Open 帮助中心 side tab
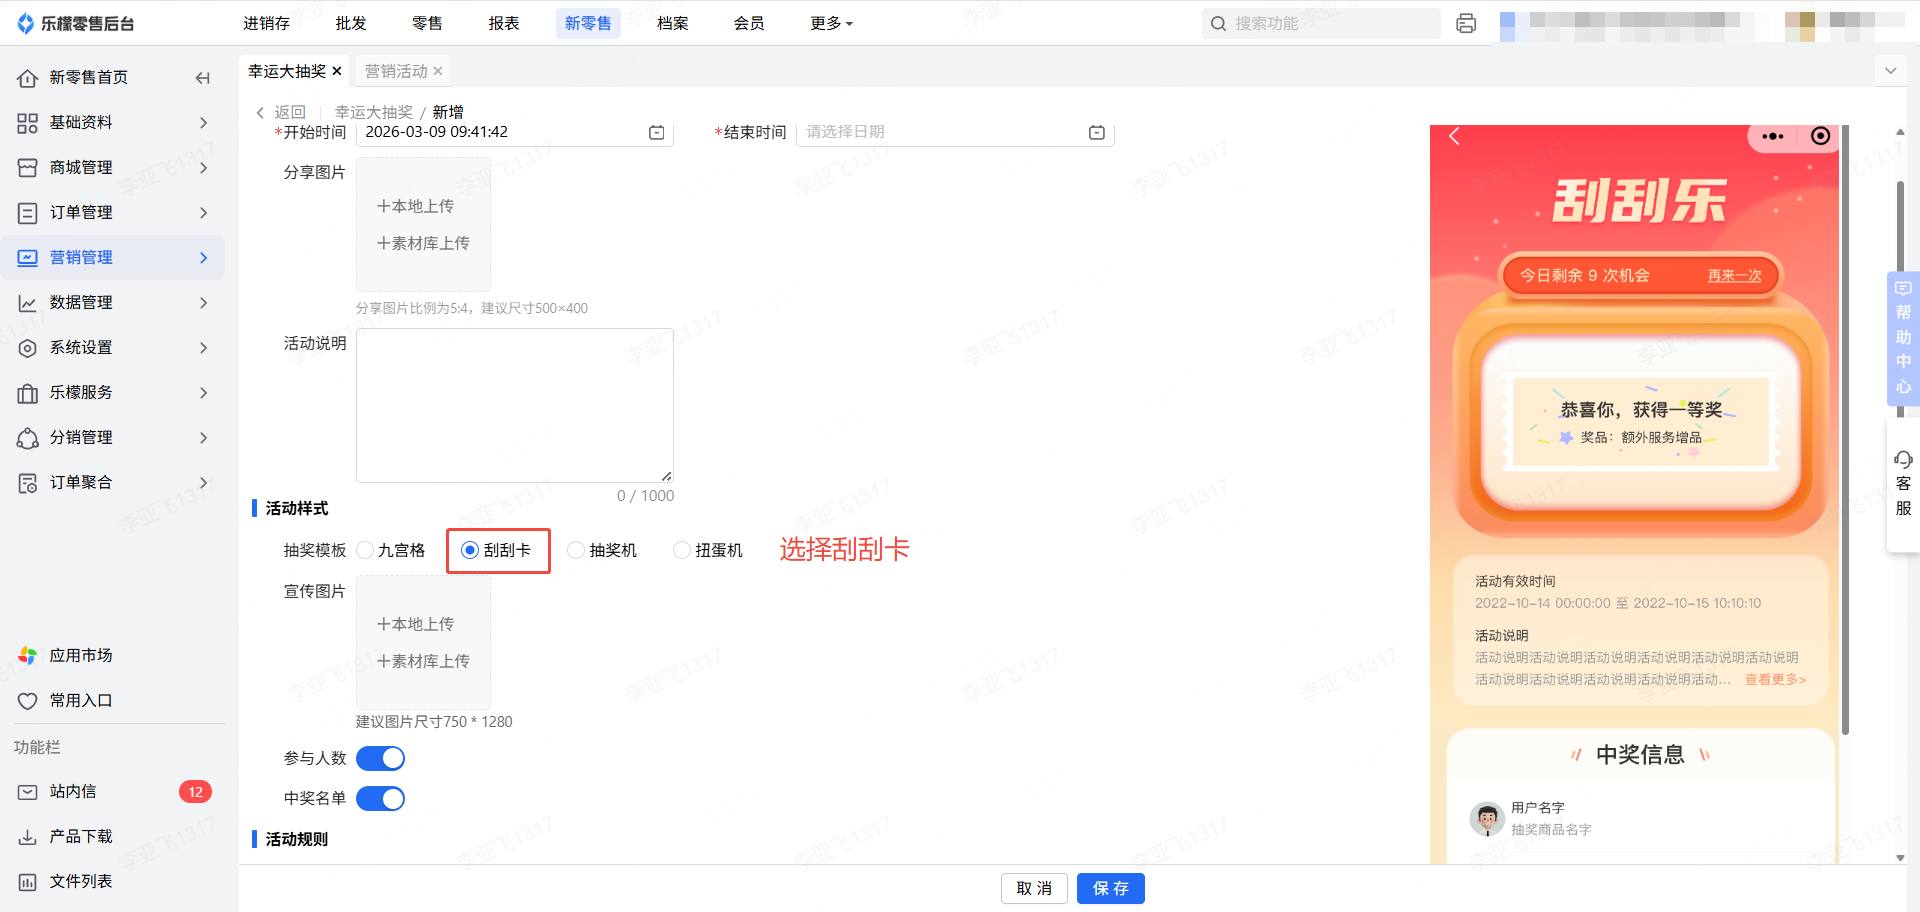Viewport: 1920px width, 912px height. pos(1903,338)
